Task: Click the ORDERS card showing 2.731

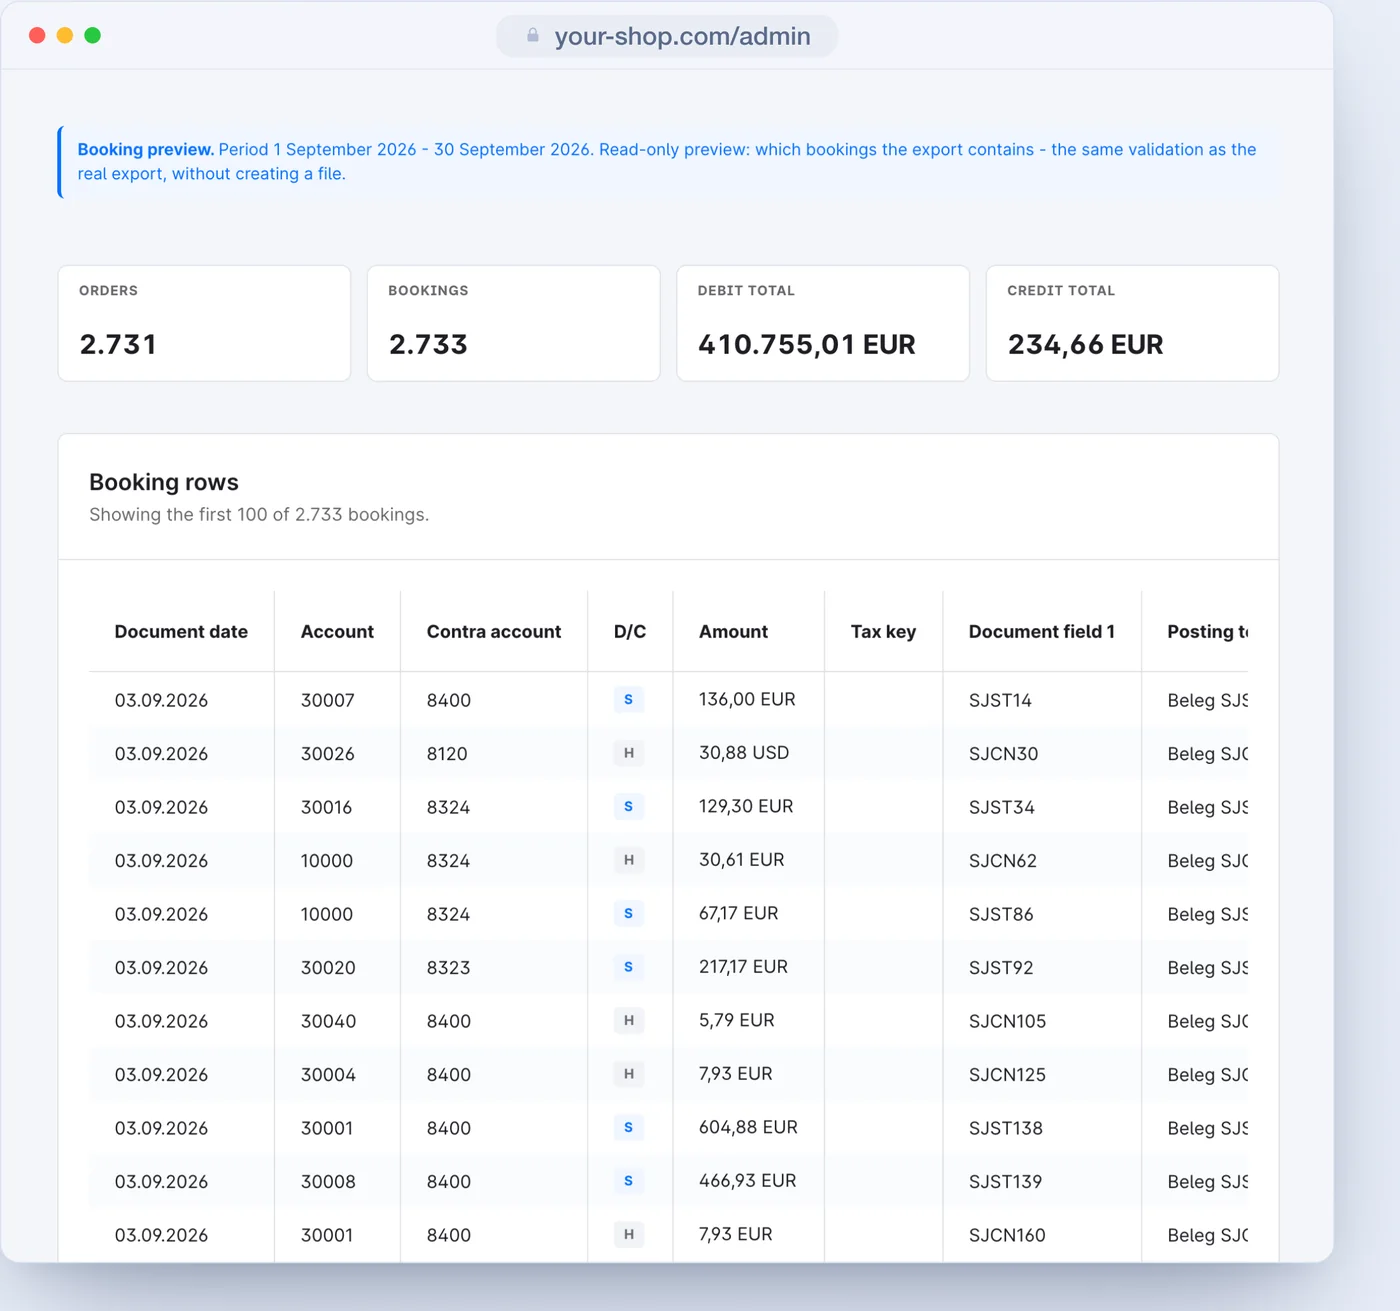Action: pos(204,323)
